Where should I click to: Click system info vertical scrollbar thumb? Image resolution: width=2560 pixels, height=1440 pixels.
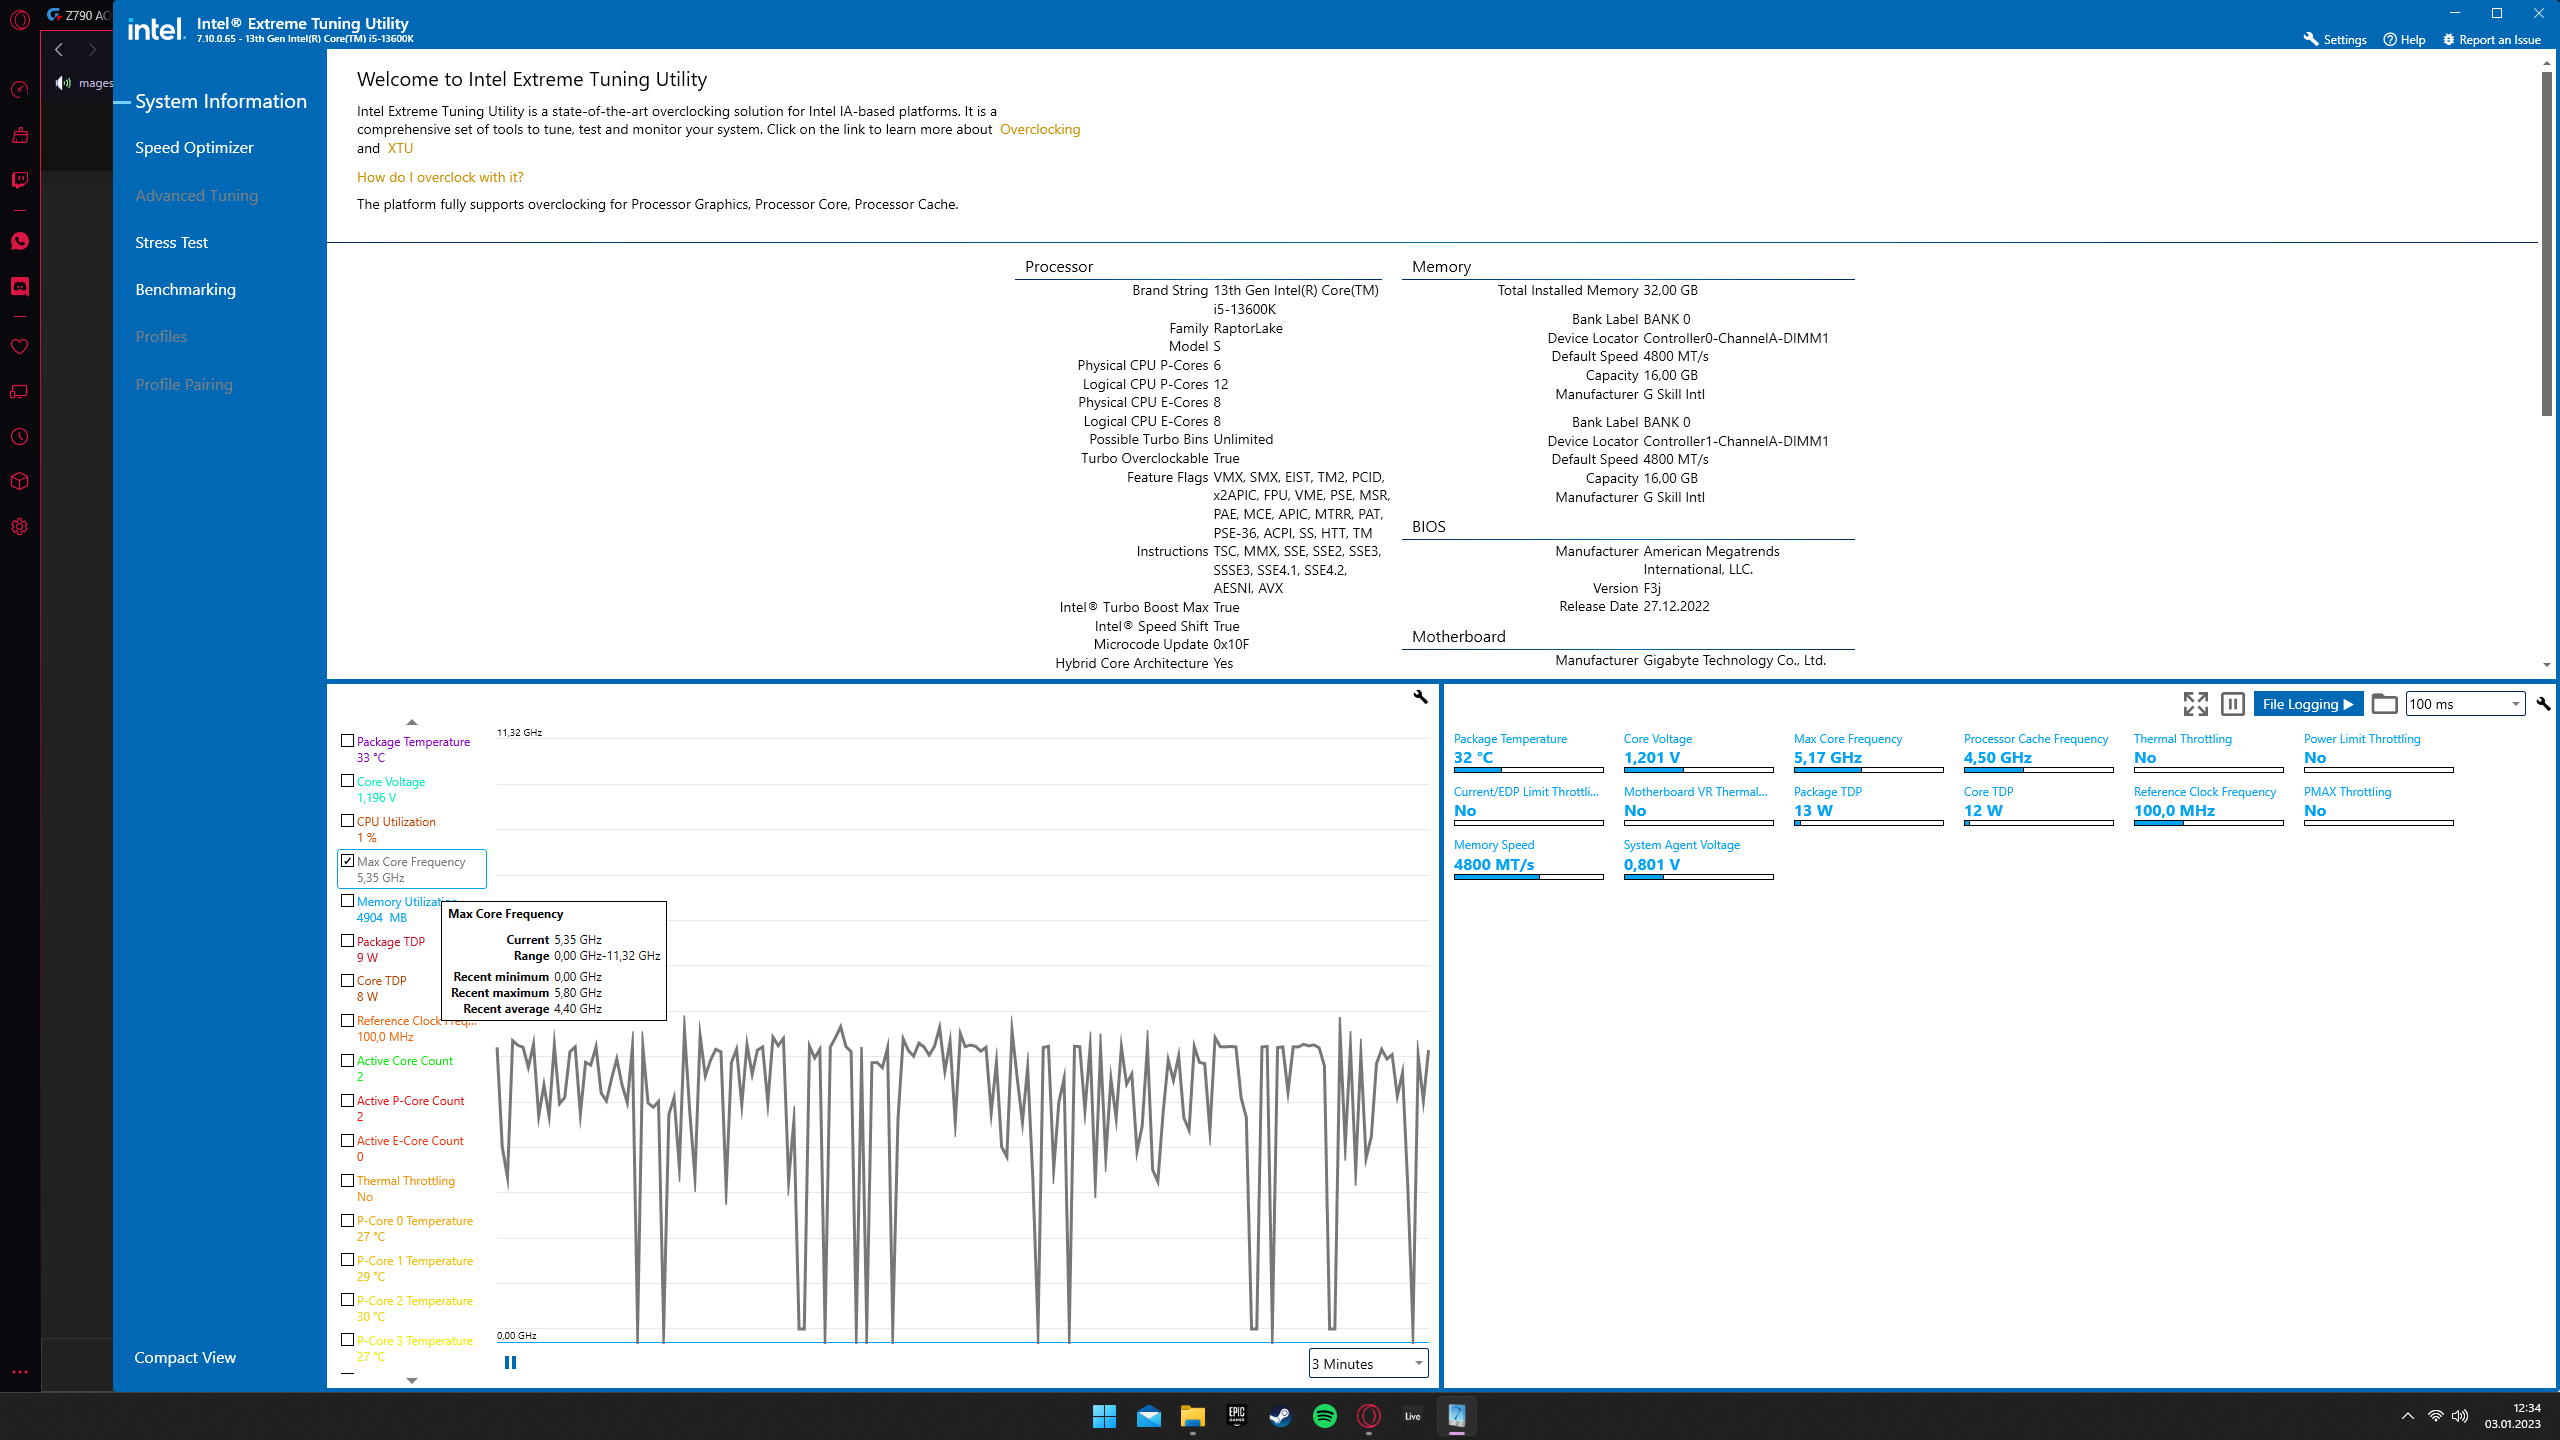pyautogui.click(x=2546, y=243)
